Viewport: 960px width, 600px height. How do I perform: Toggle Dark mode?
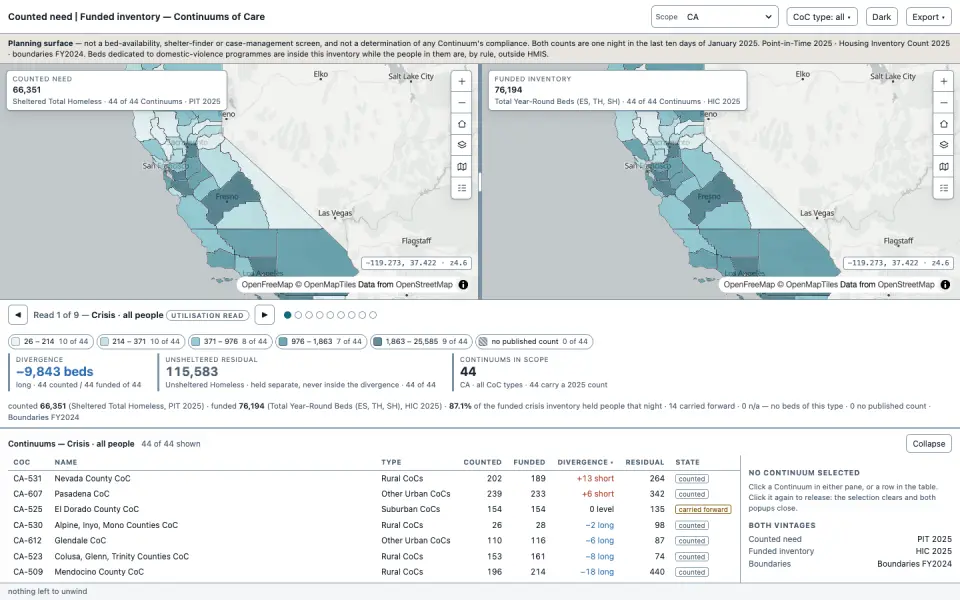[x=882, y=17]
